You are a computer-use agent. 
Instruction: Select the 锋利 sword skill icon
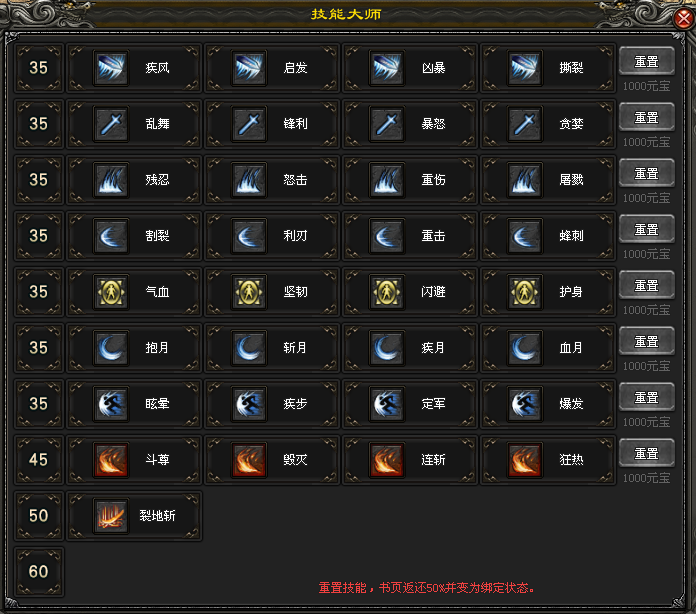pyautogui.click(x=249, y=124)
